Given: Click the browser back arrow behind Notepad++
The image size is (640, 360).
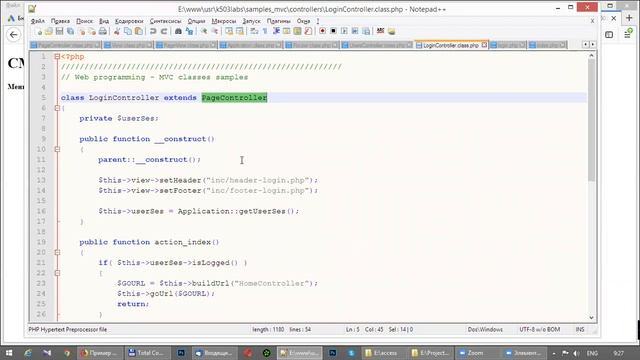Looking at the screenshot, I should click(13, 35).
